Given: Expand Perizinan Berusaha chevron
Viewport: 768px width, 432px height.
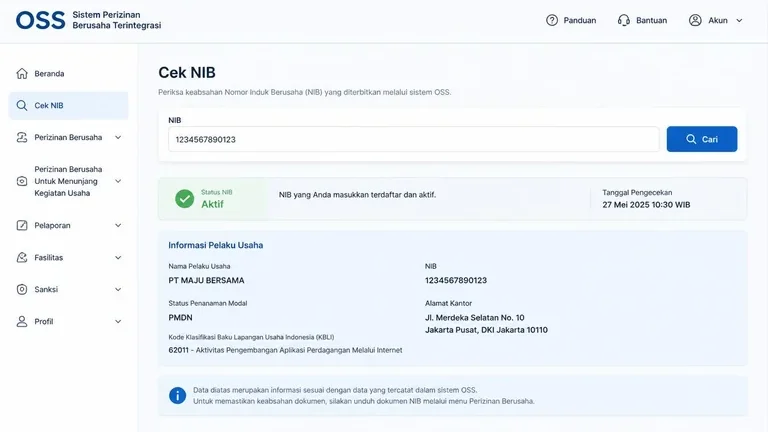Looking at the screenshot, I should tap(118, 137).
